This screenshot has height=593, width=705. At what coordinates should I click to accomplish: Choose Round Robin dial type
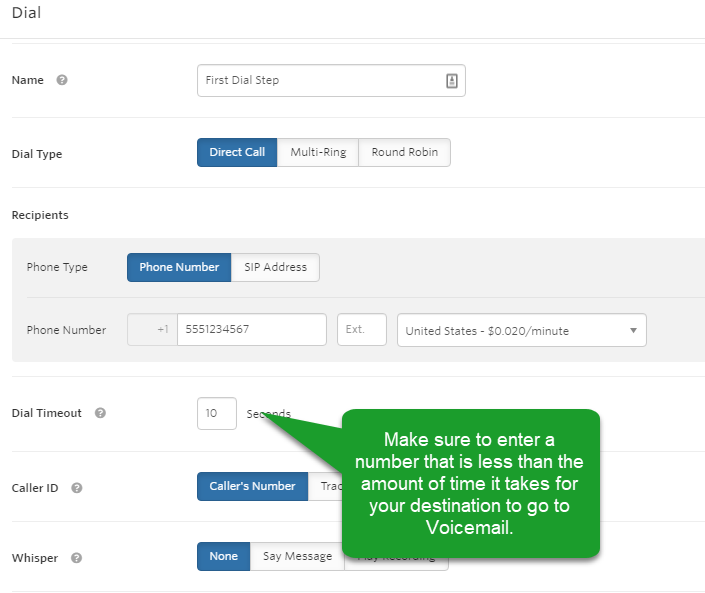pos(404,152)
